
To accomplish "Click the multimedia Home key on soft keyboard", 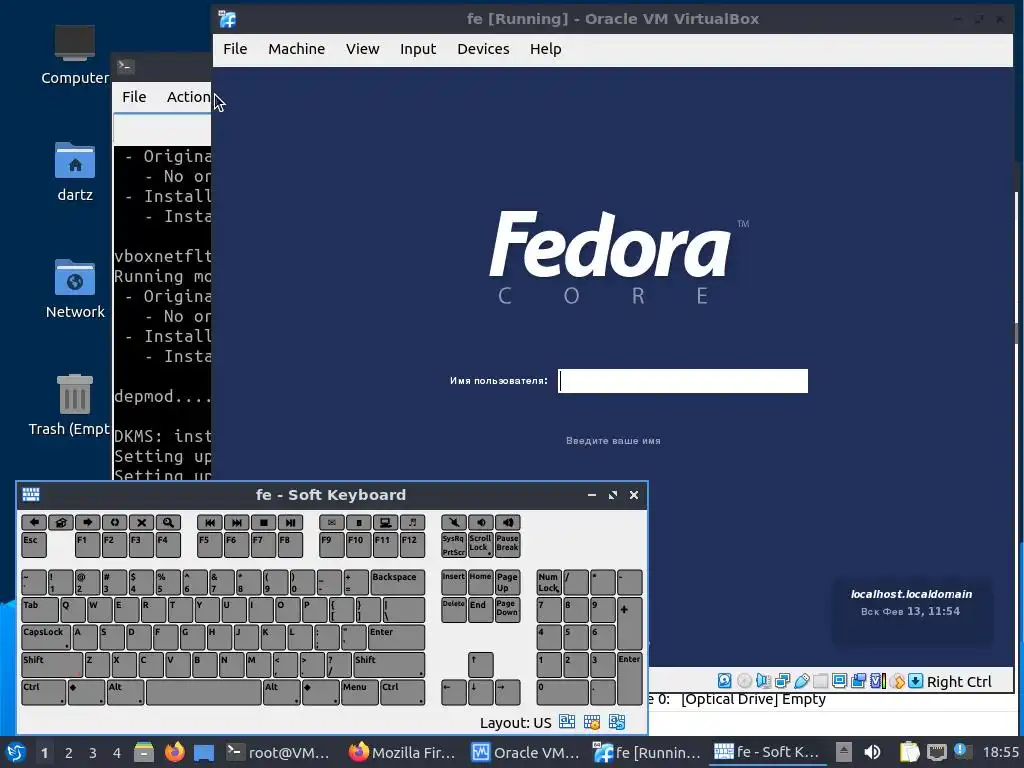I will (x=61, y=522).
